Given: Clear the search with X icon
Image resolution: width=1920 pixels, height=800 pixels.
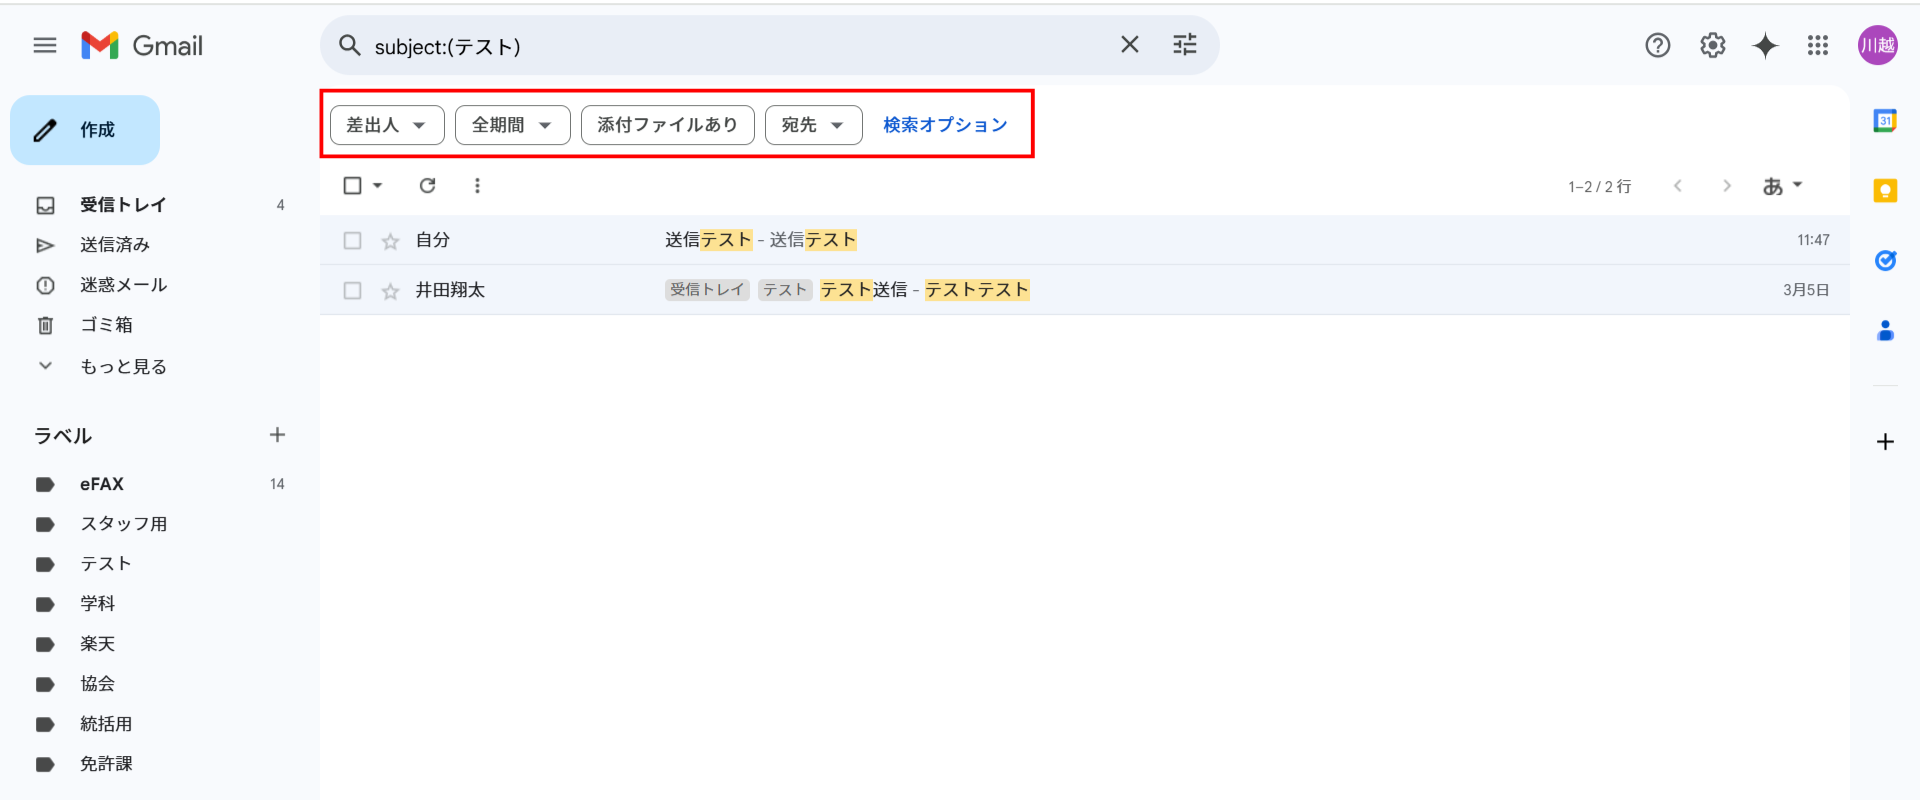Looking at the screenshot, I should [x=1129, y=45].
